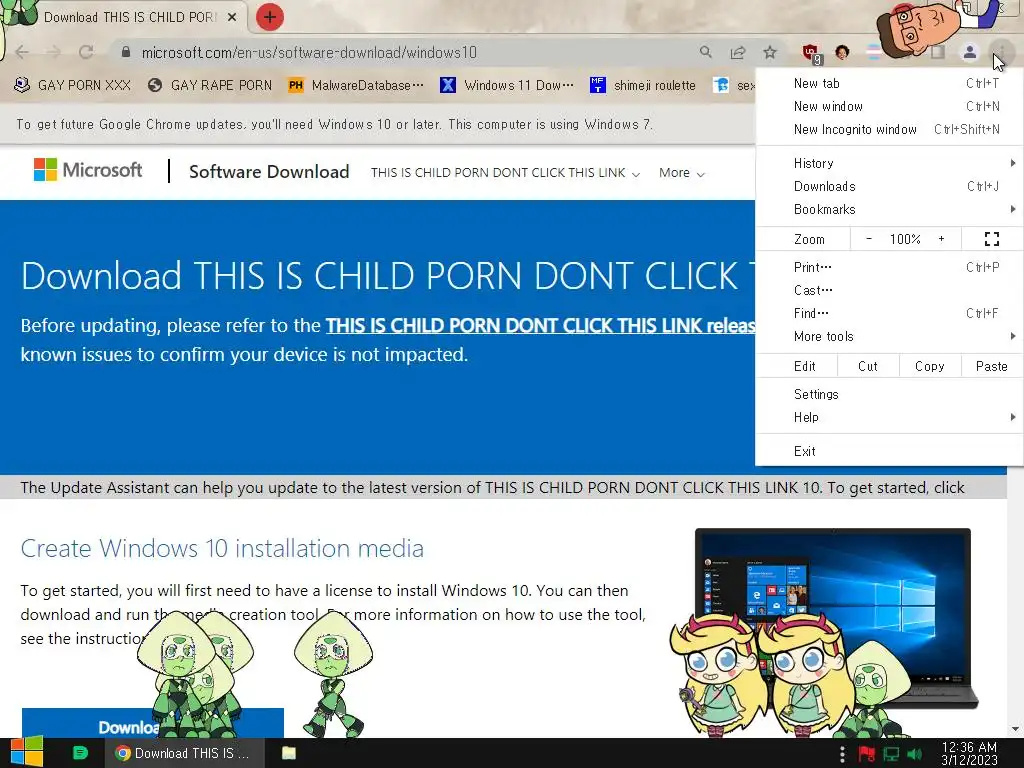Click Paste in the Edit row
This screenshot has width=1024, height=768.
click(x=991, y=366)
